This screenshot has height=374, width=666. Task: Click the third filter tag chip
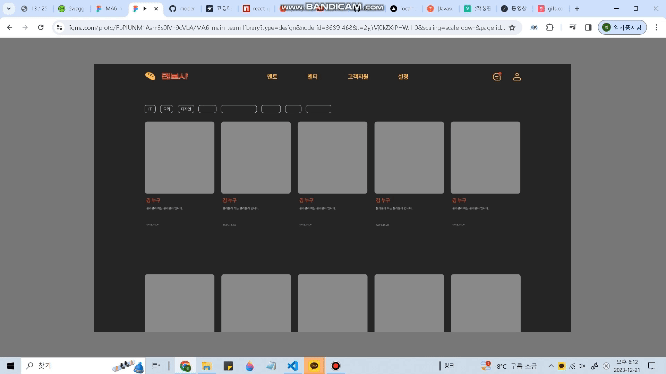click(186, 109)
